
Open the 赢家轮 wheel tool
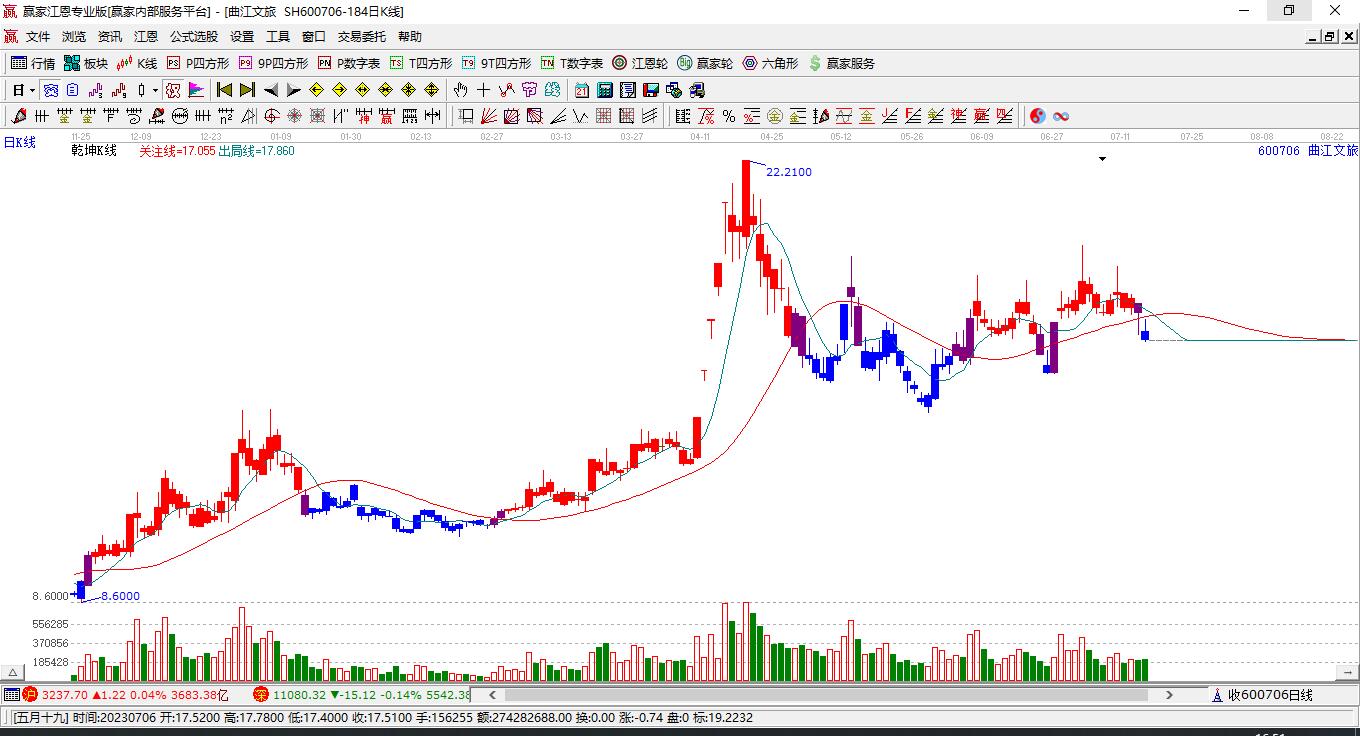pos(705,63)
